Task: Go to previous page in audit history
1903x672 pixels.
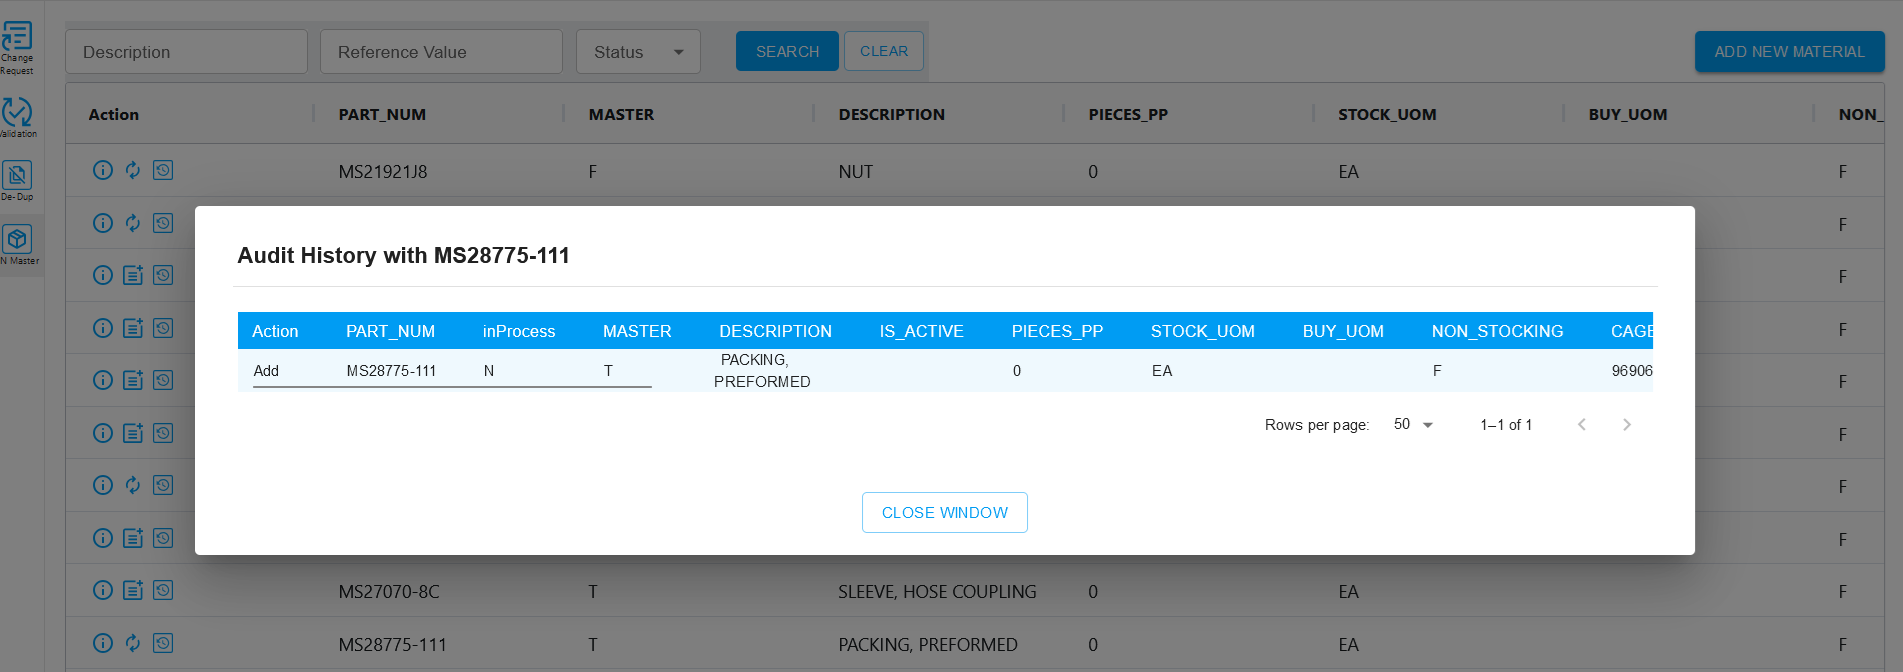Action: (x=1582, y=425)
